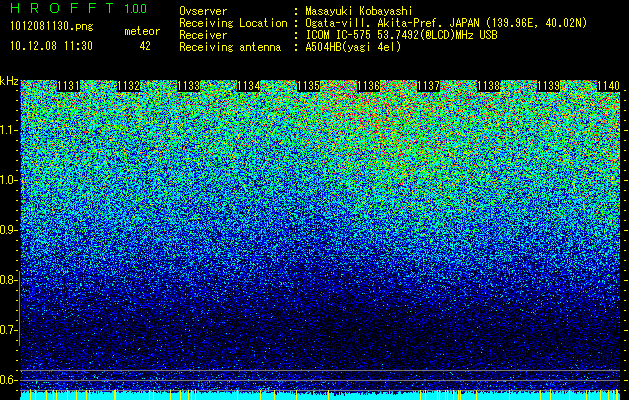
Task: Click the name Masayuki Kobayashi
Action: (359, 12)
